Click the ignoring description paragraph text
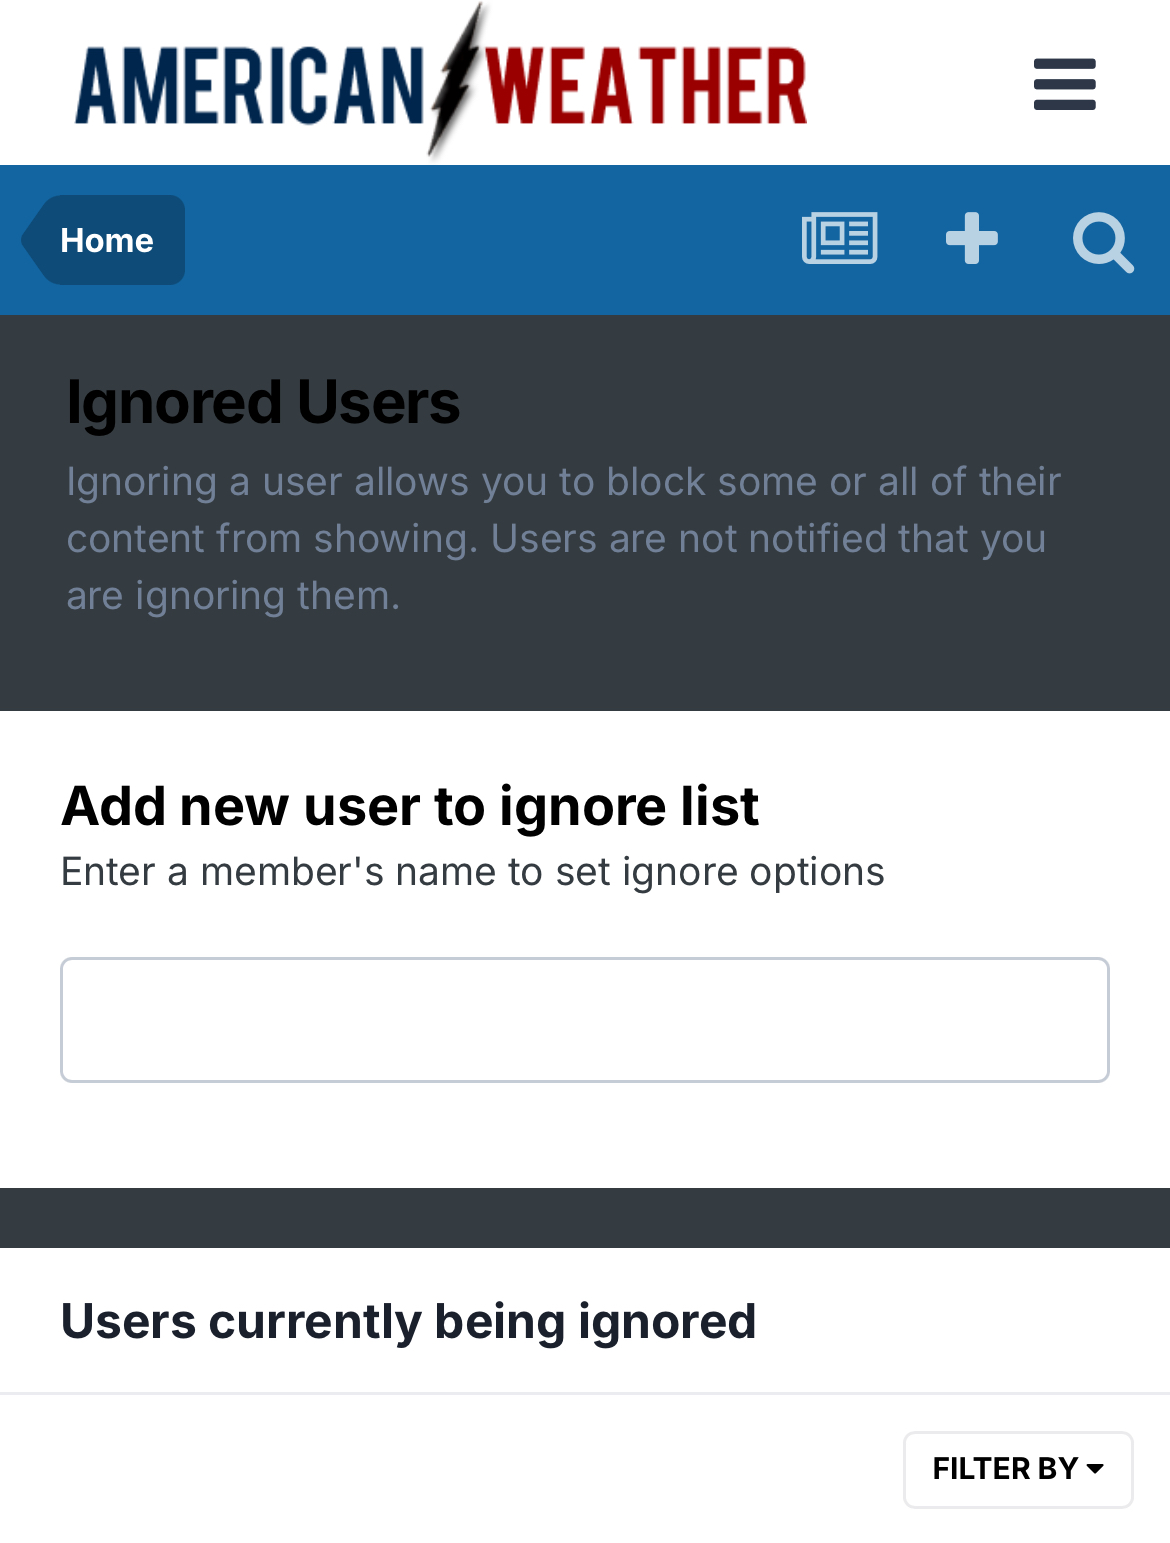The image size is (1170, 1543). tap(563, 538)
